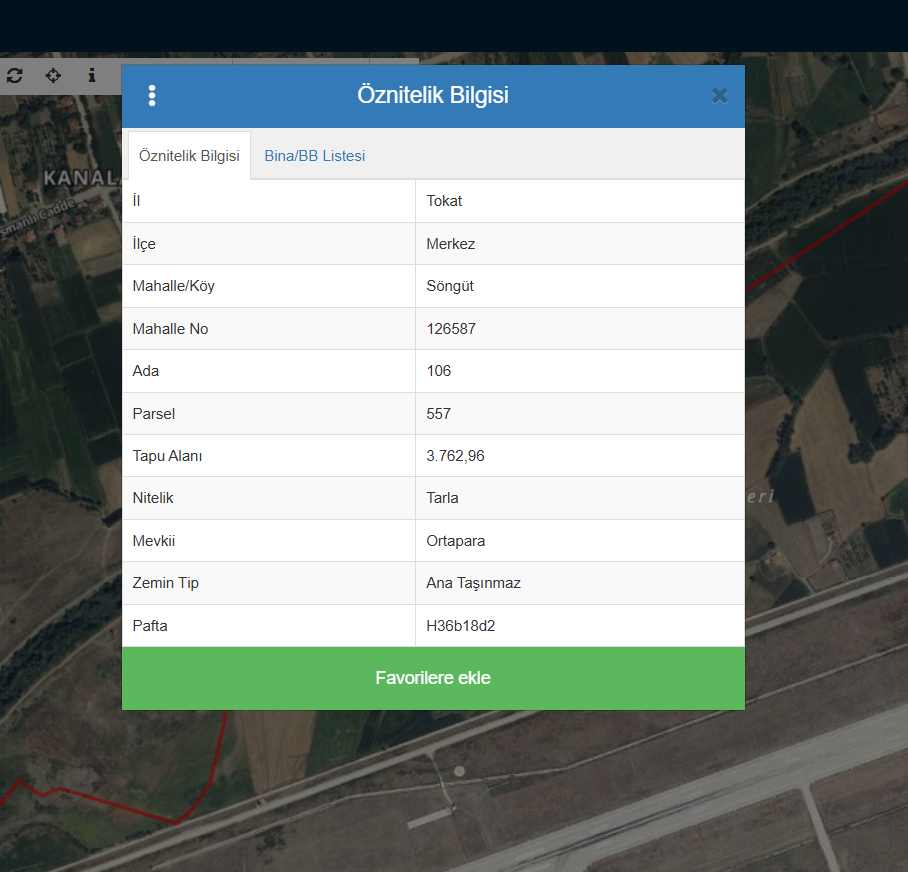Image resolution: width=908 pixels, height=872 pixels.
Task: Click the Favorilere ekle button
Action: (433, 678)
